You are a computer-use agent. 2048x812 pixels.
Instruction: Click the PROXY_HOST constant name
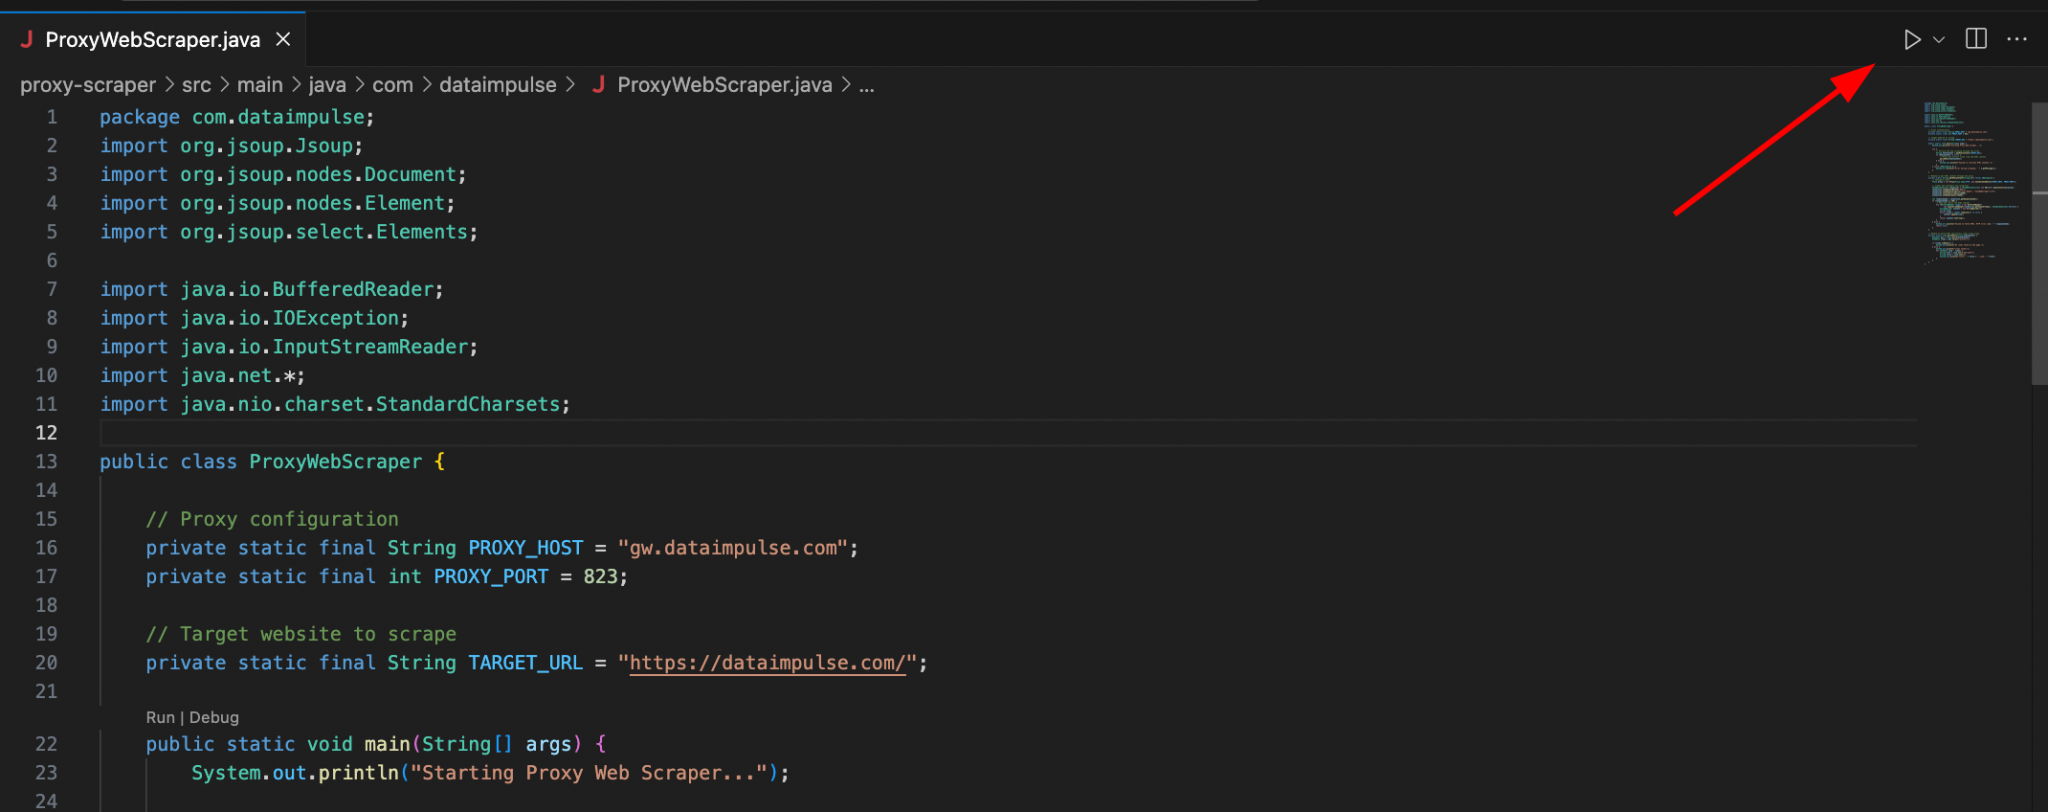tap(525, 548)
